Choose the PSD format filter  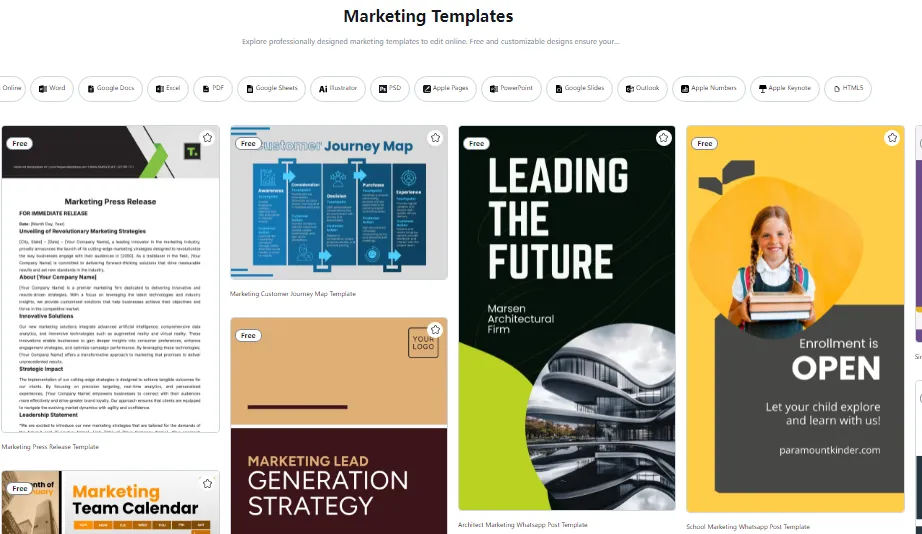tap(389, 89)
